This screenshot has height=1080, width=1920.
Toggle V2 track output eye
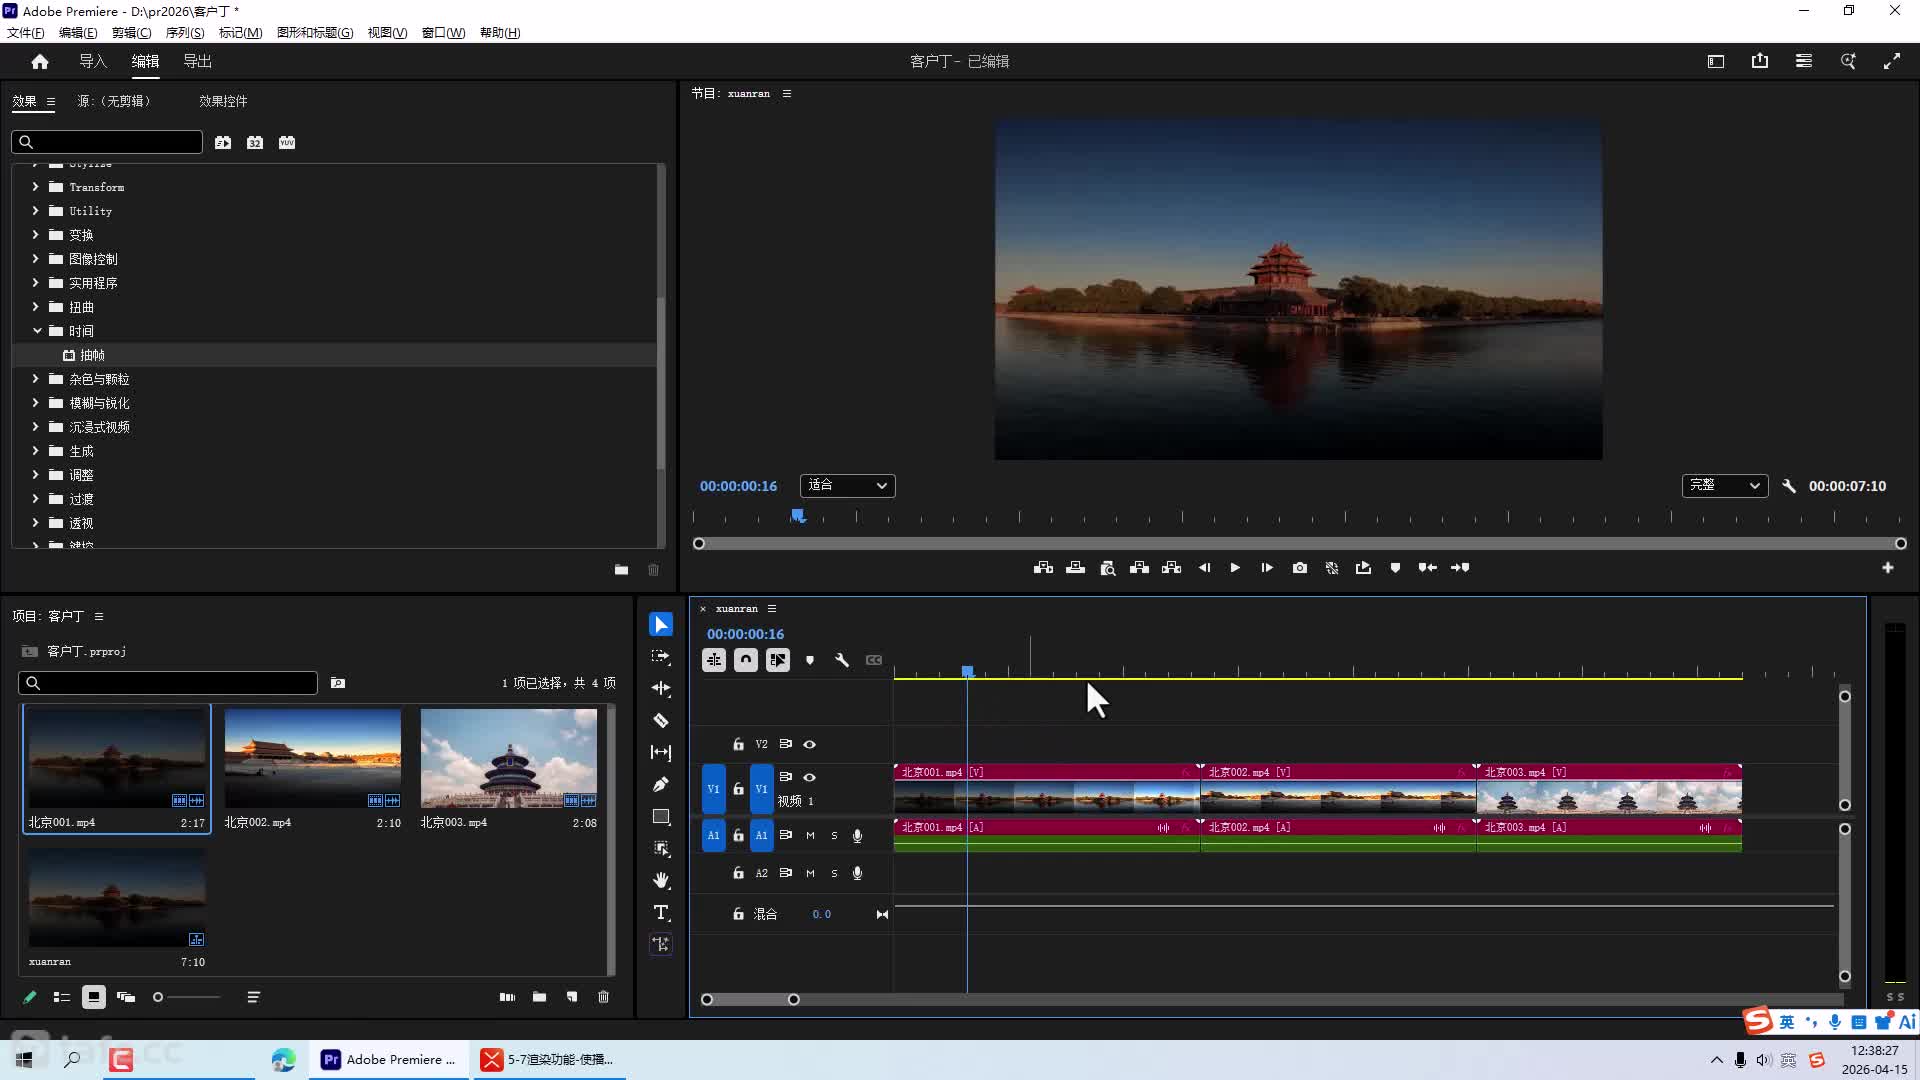[810, 745]
